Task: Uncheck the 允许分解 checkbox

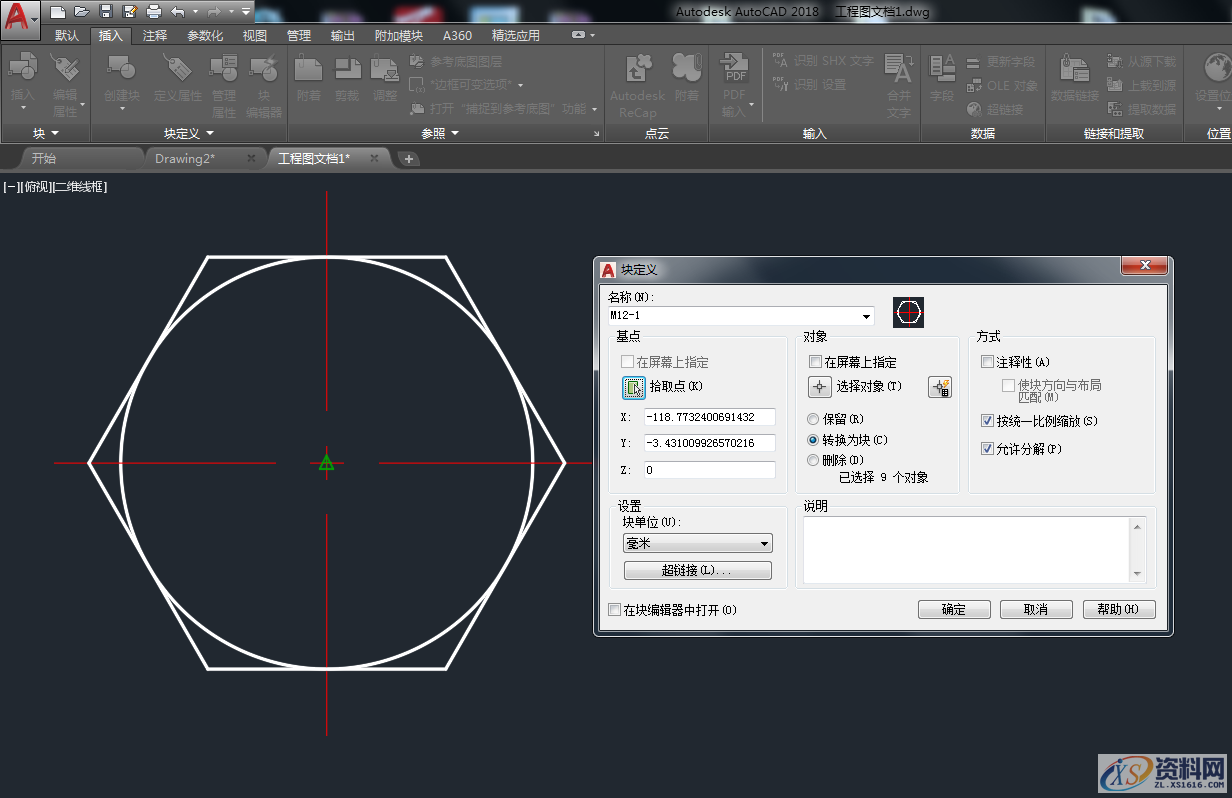Action: pos(989,448)
